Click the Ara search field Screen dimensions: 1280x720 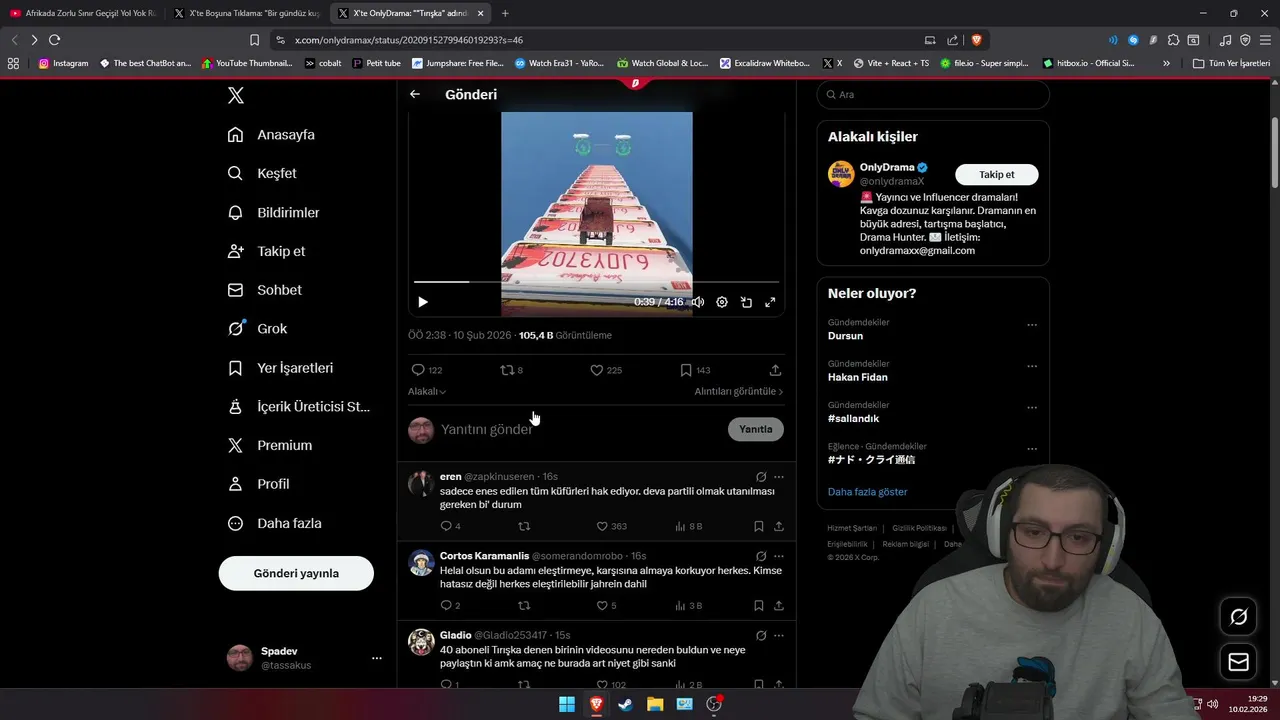point(933,94)
